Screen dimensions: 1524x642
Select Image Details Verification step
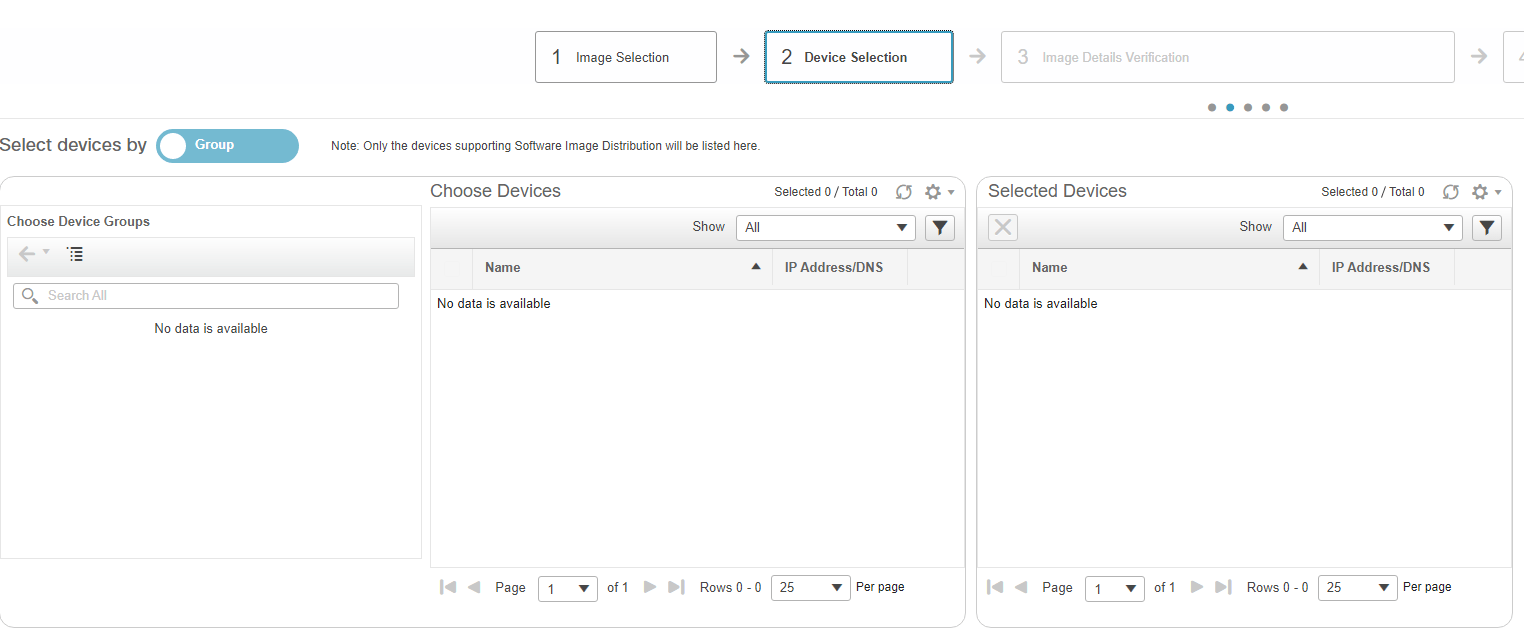(x=1227, y=57)
